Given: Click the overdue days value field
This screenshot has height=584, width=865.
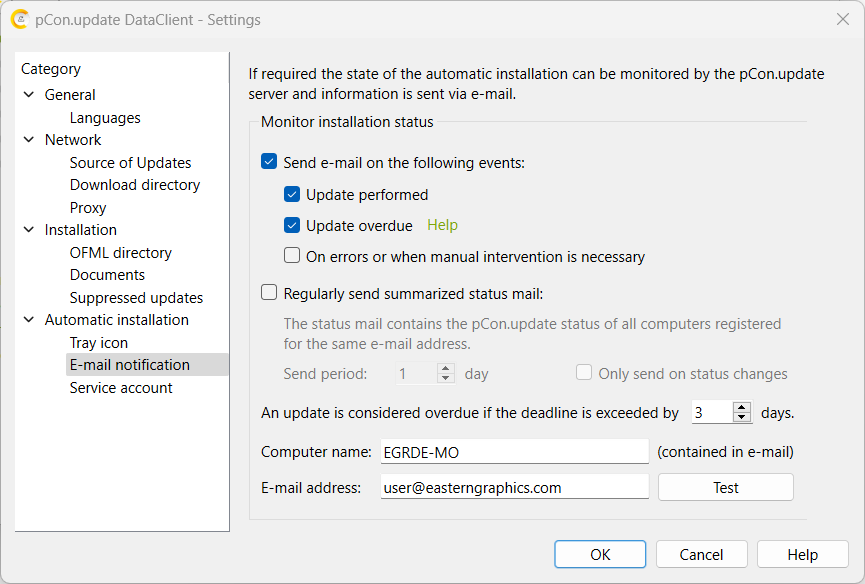Looking at the screenshot, I should pyautogui.click(x=712, y=412).
